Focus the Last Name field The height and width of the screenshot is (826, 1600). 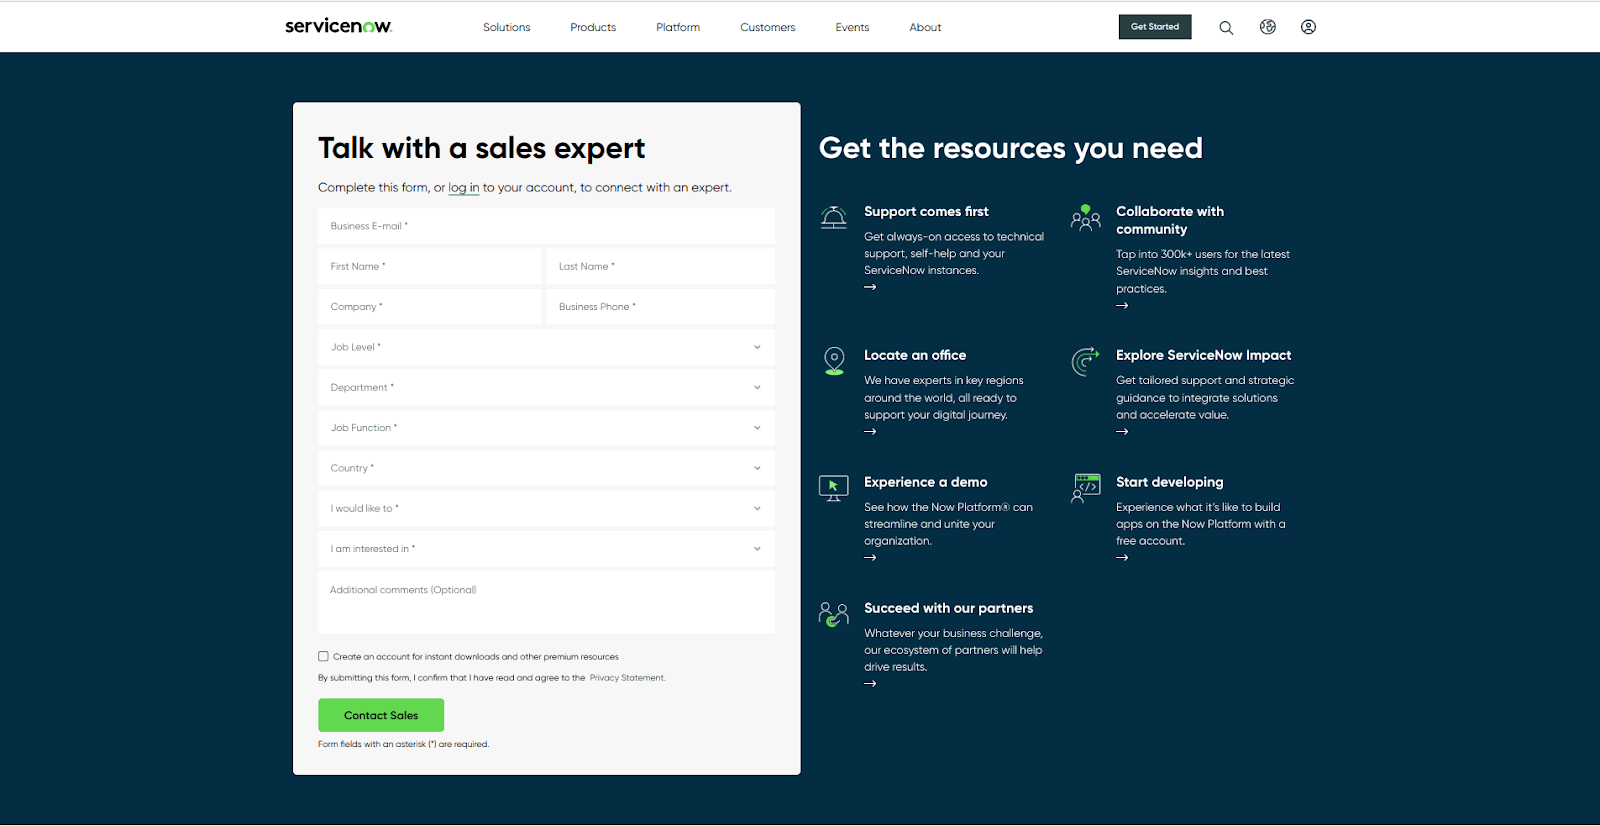(661, 266)
